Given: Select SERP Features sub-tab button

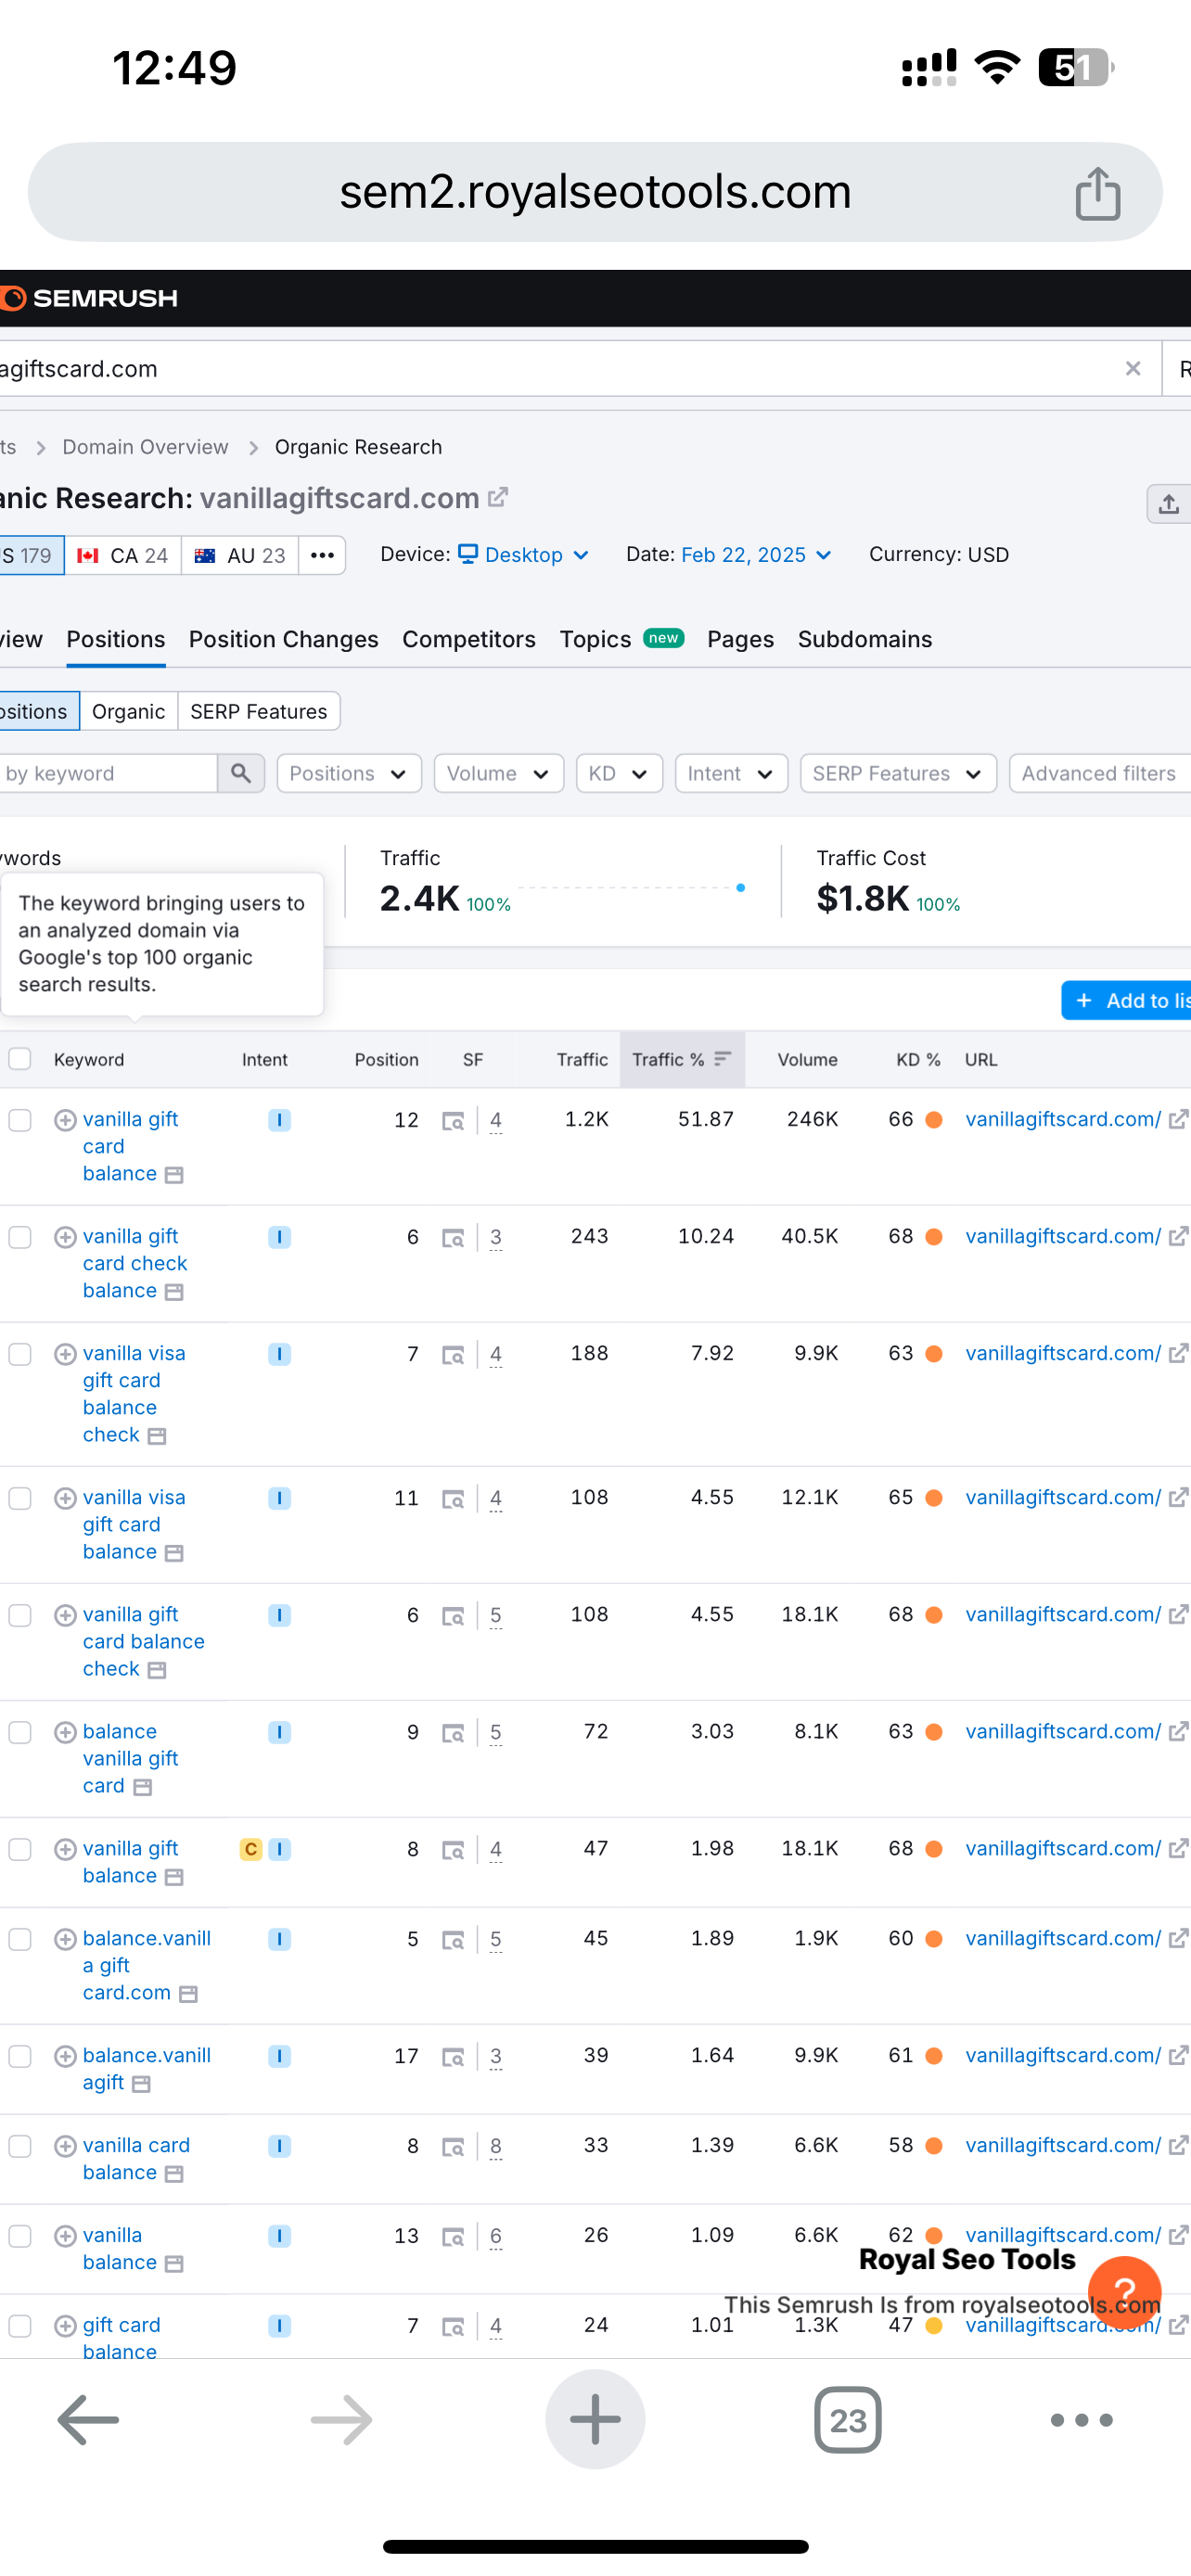Looking at the screenshot, I should tap(258, 711).
